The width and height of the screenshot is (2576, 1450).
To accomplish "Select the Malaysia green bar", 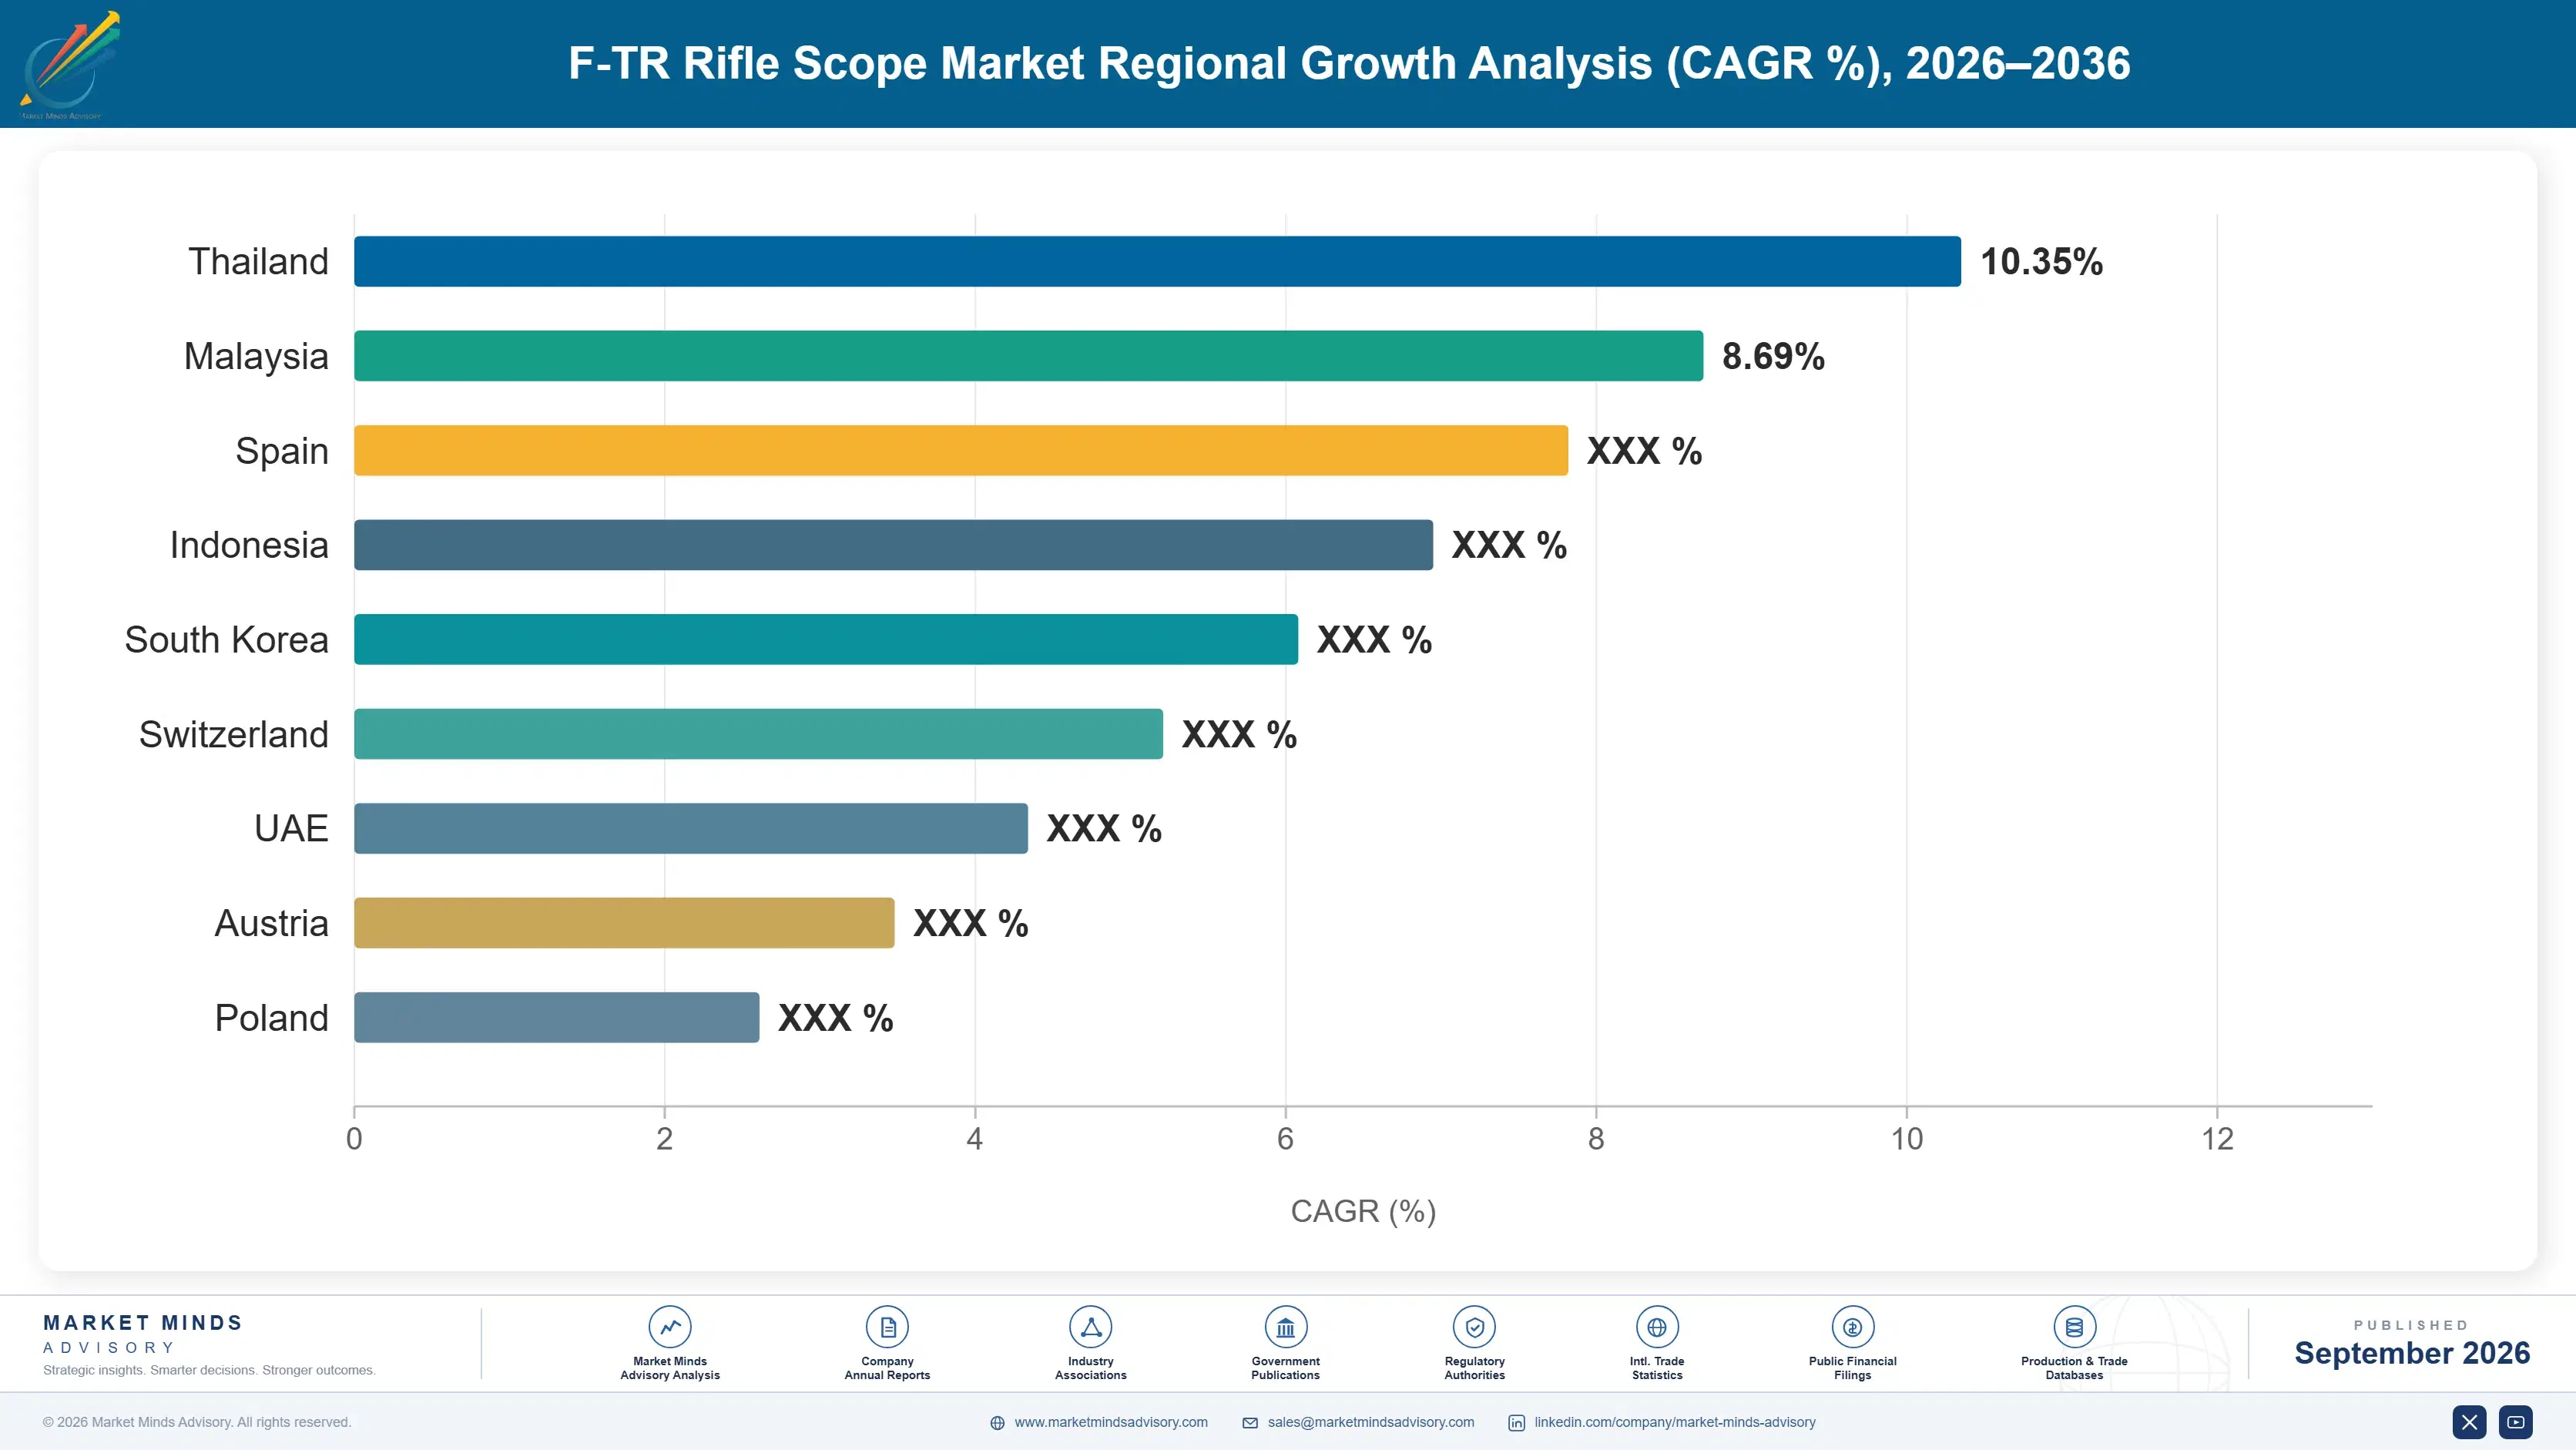I will pyautogui.click(x=1028, y=355).
